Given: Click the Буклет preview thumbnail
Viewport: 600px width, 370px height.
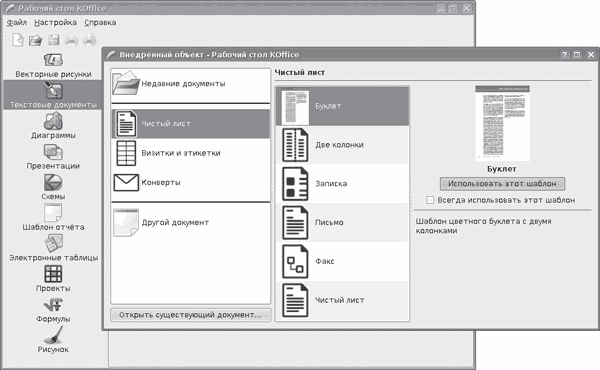Looking at the screenshot, I should coord(502,123).
